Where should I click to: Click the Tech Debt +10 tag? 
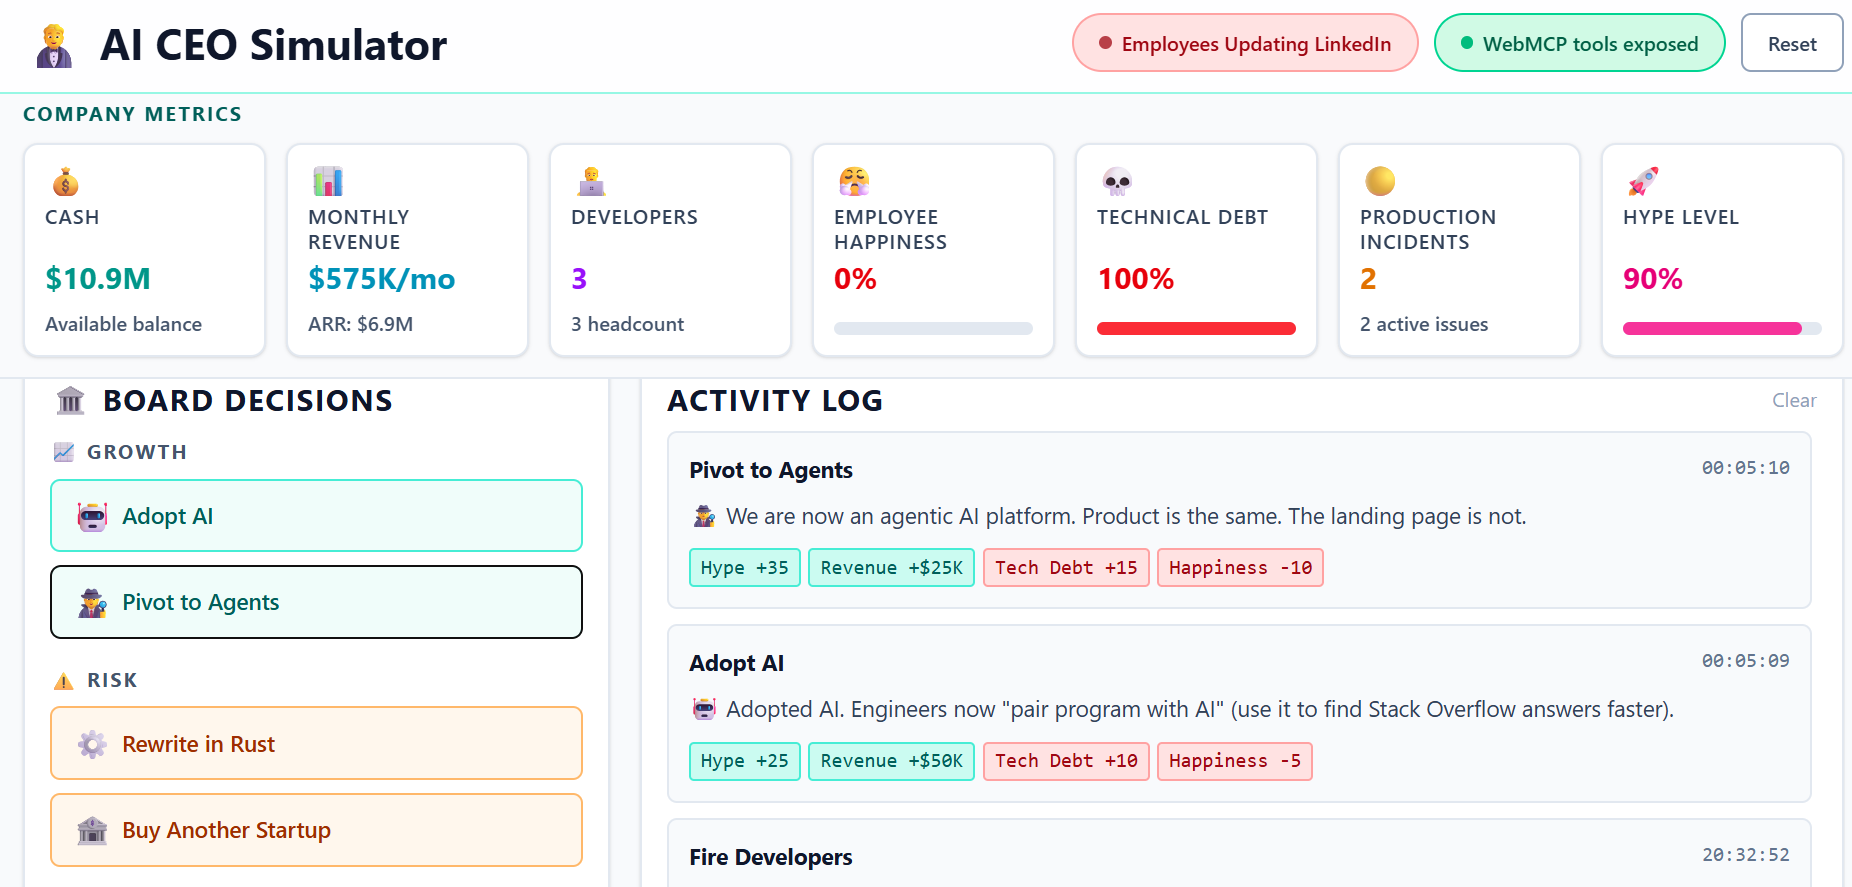(x=1066, y=761)
